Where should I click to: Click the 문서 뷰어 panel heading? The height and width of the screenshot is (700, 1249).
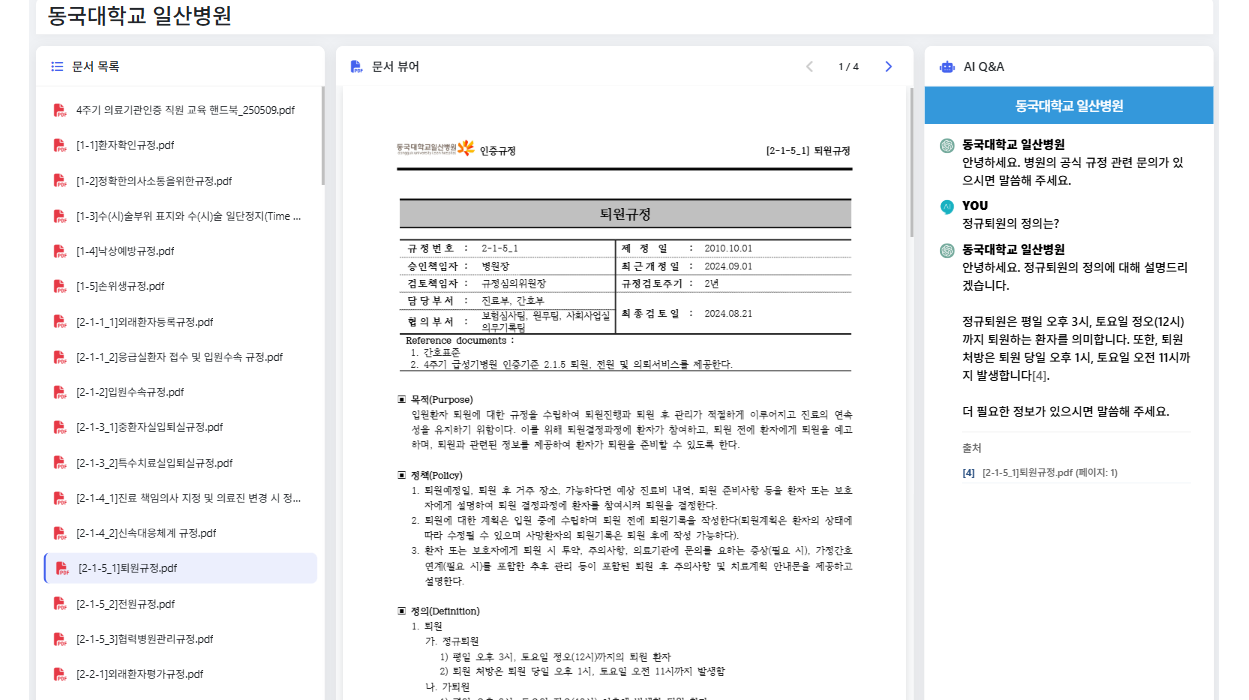(396, 67)
